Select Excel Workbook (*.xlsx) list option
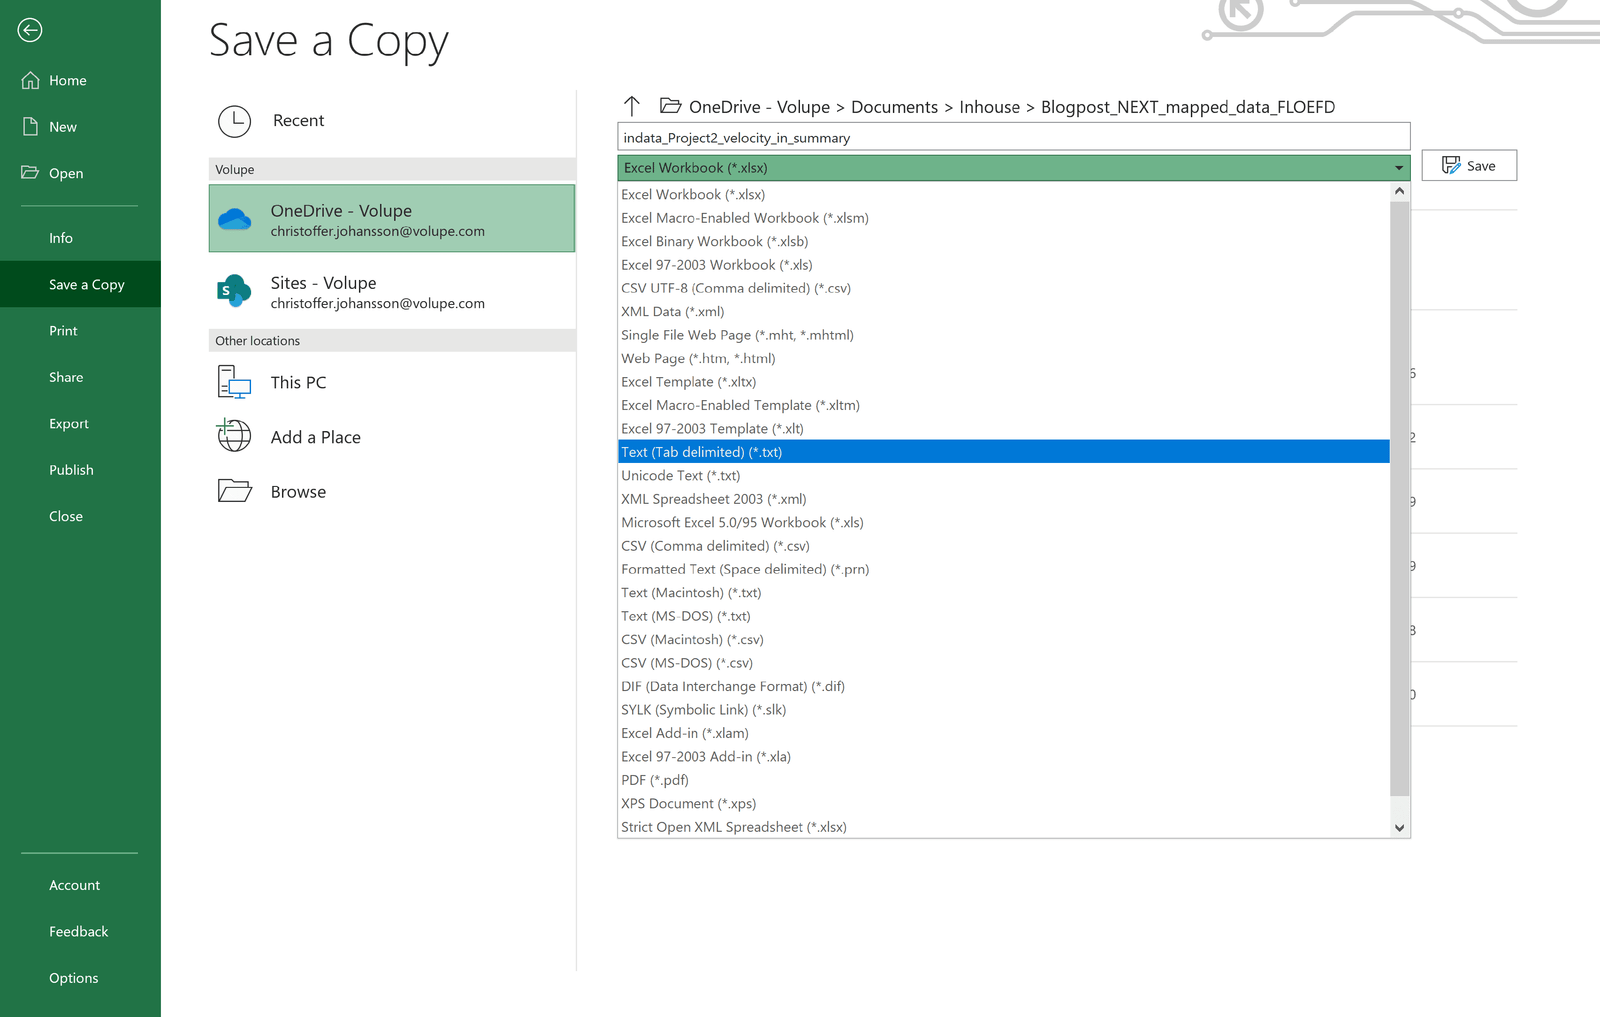The height and width of the screenshot is (1017, 1600). tap(1004, 194)
